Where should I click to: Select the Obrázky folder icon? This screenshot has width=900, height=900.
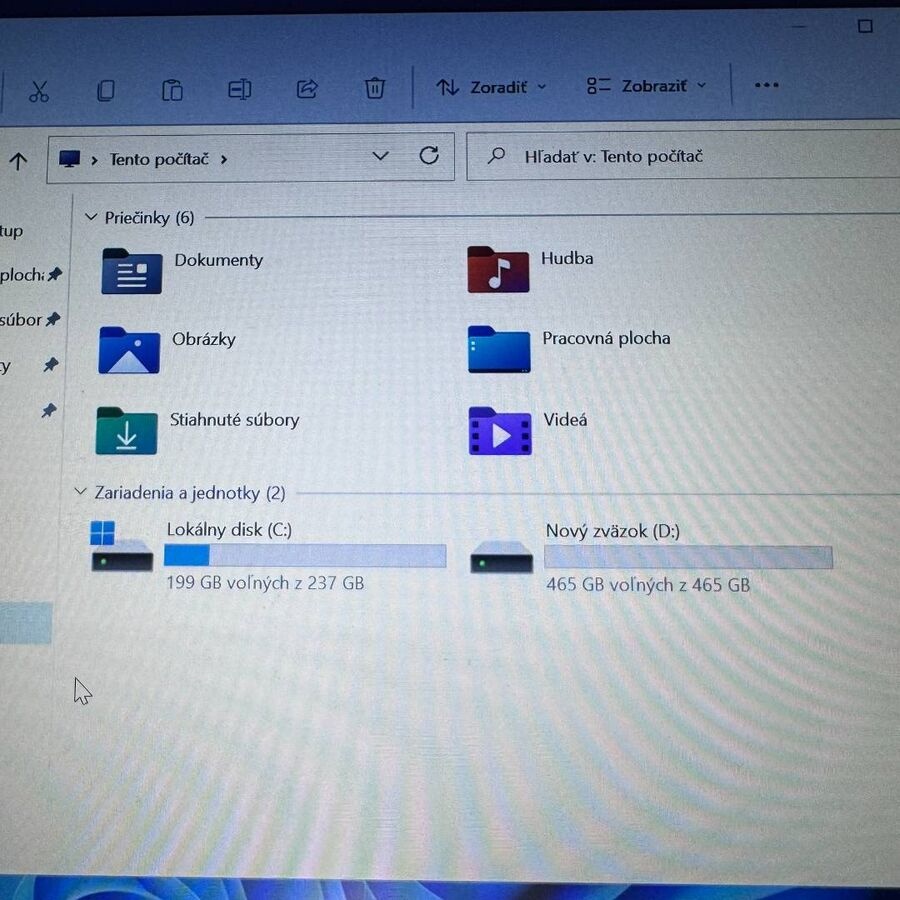(129, 351)
